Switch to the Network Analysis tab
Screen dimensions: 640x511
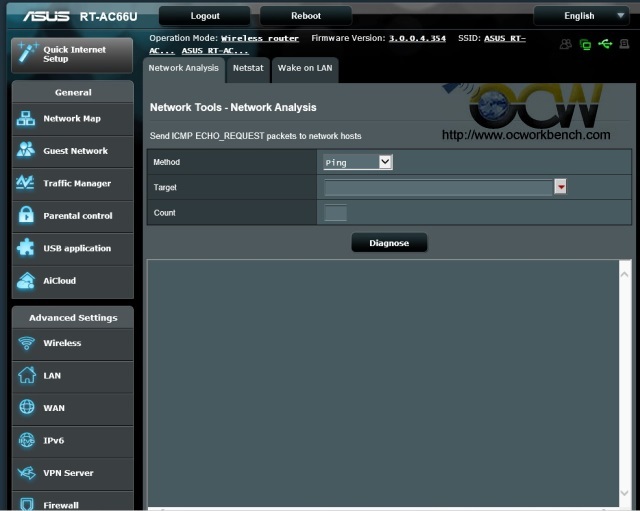[184, 69]
